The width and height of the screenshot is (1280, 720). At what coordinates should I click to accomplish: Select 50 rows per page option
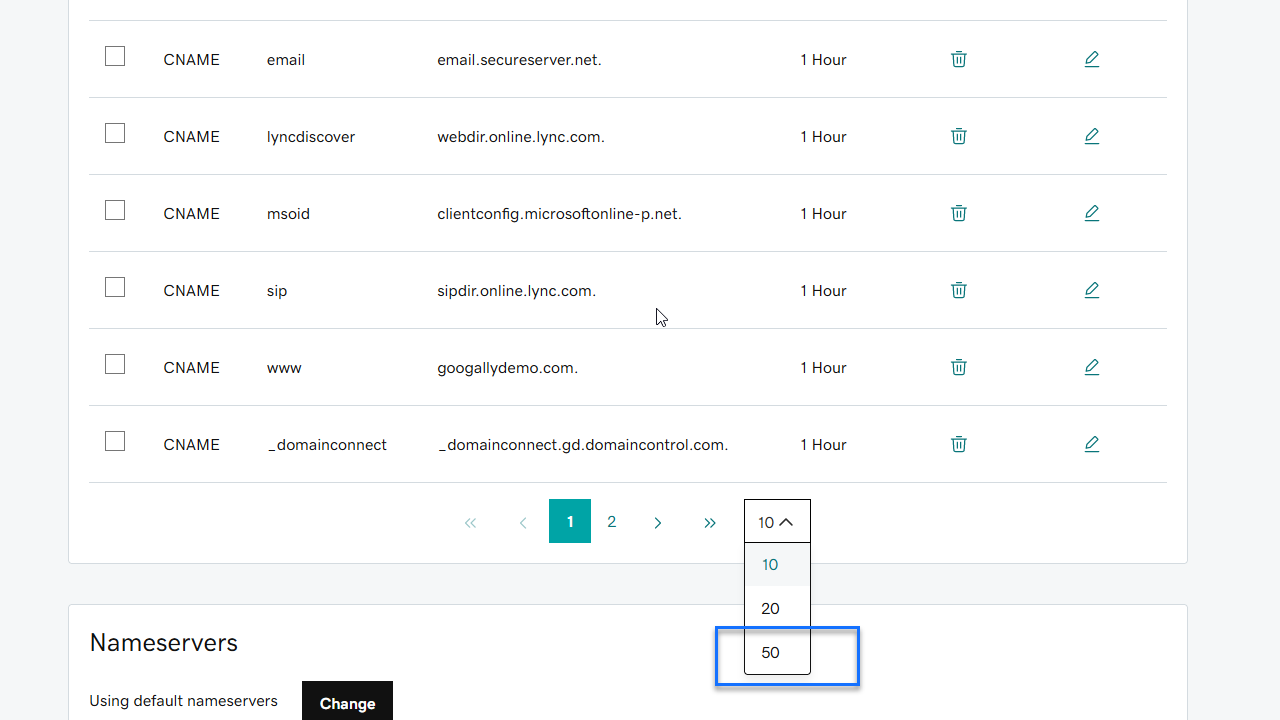pos(777,653)
